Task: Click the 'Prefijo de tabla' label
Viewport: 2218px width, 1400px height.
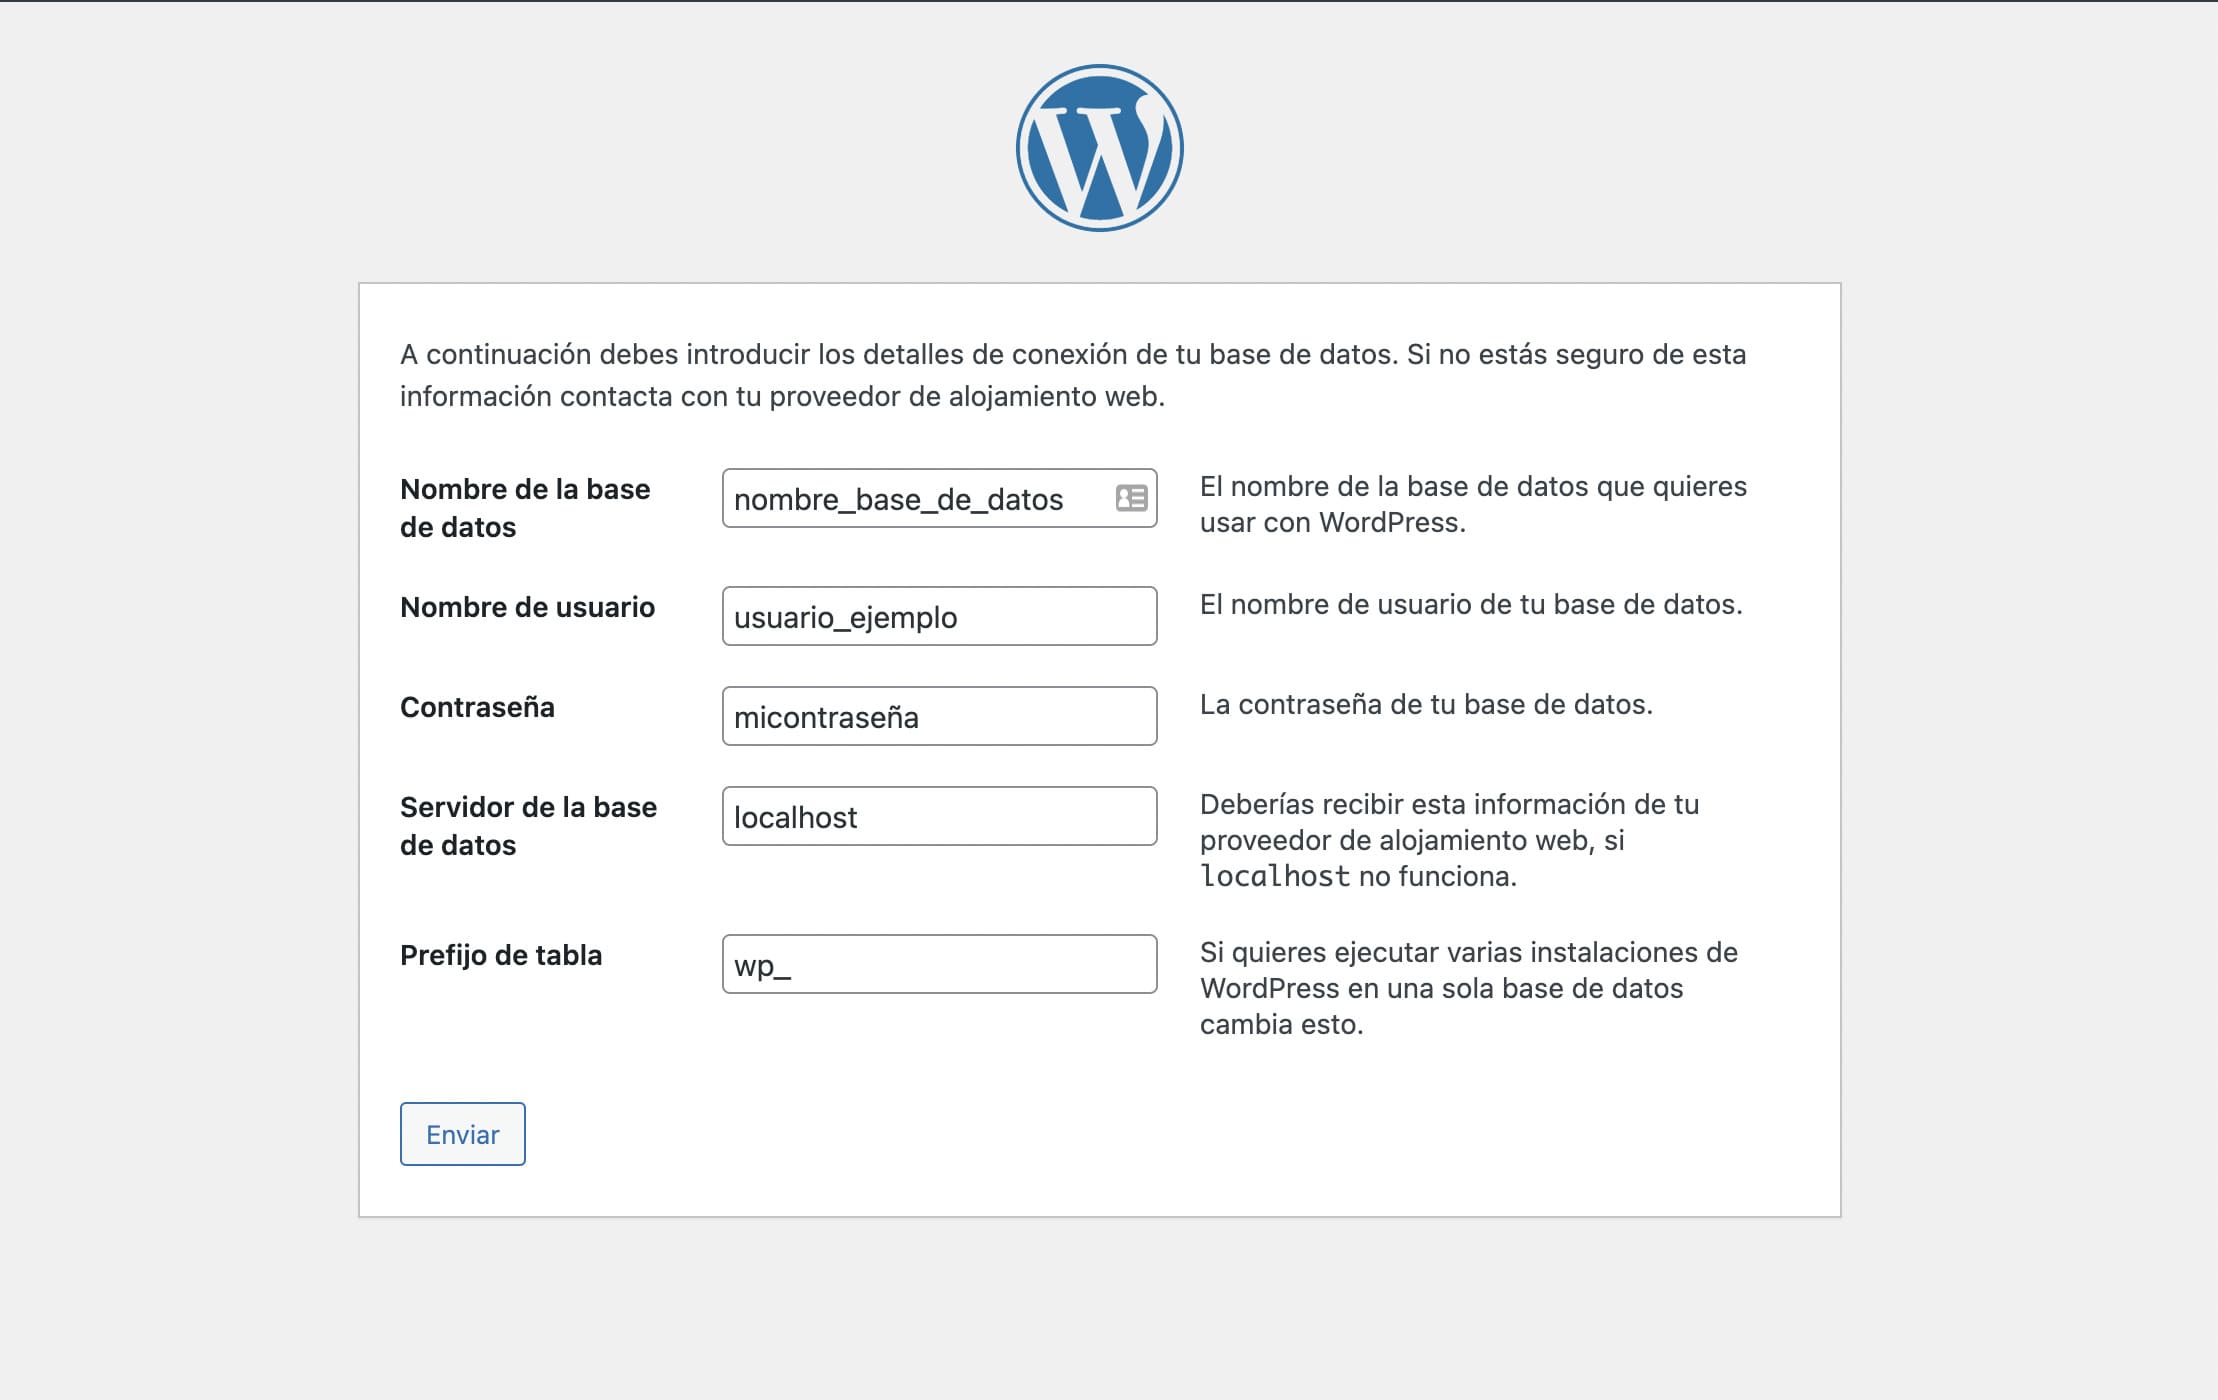Action: pyautogui.click(x=501, y=955)
